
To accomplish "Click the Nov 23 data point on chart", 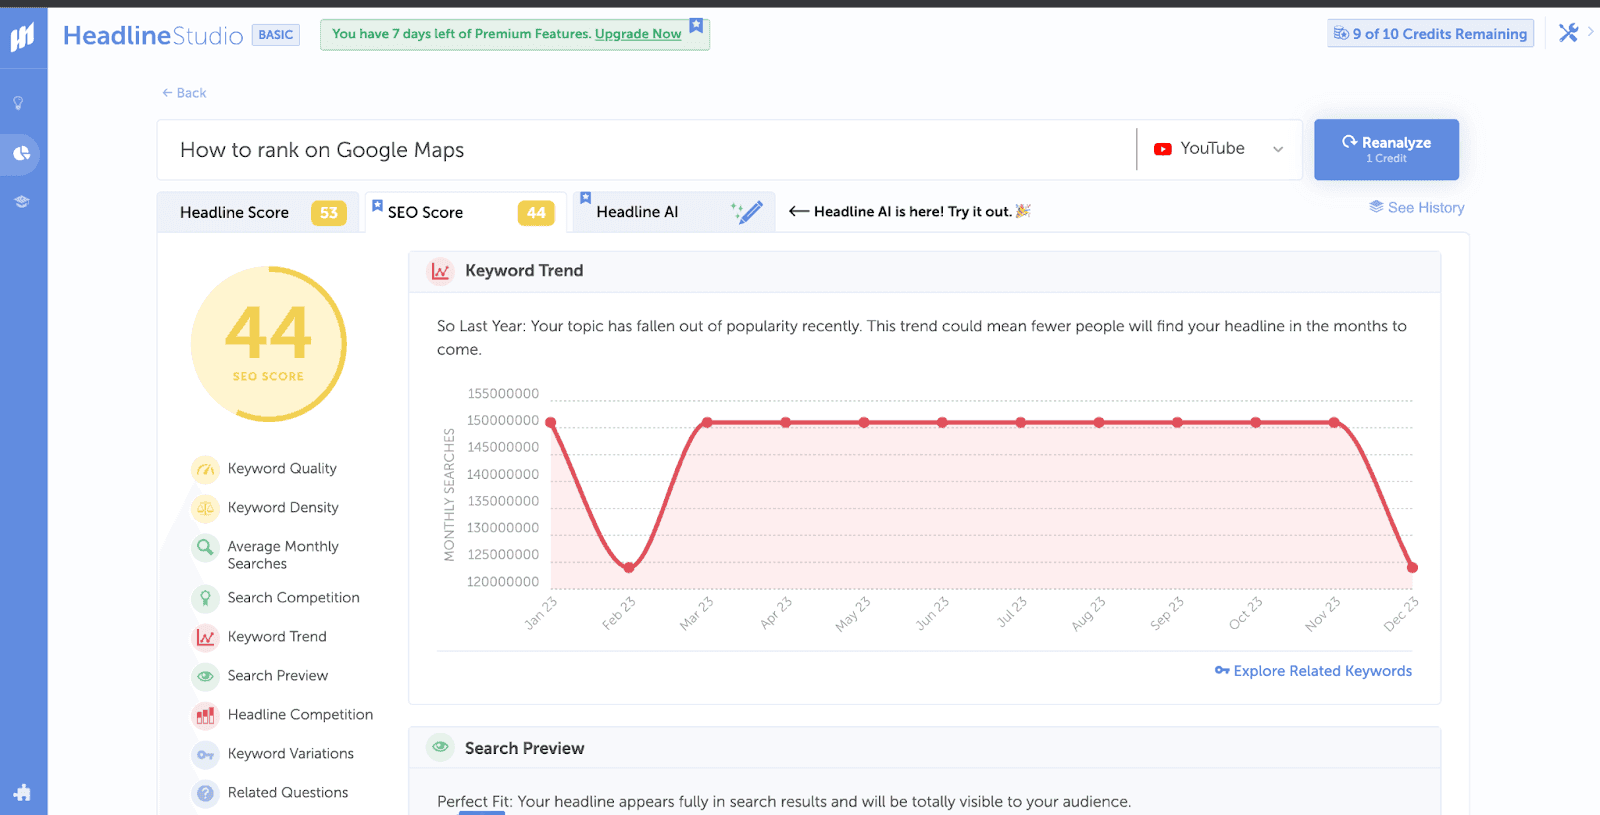I will coord(1334,423).
